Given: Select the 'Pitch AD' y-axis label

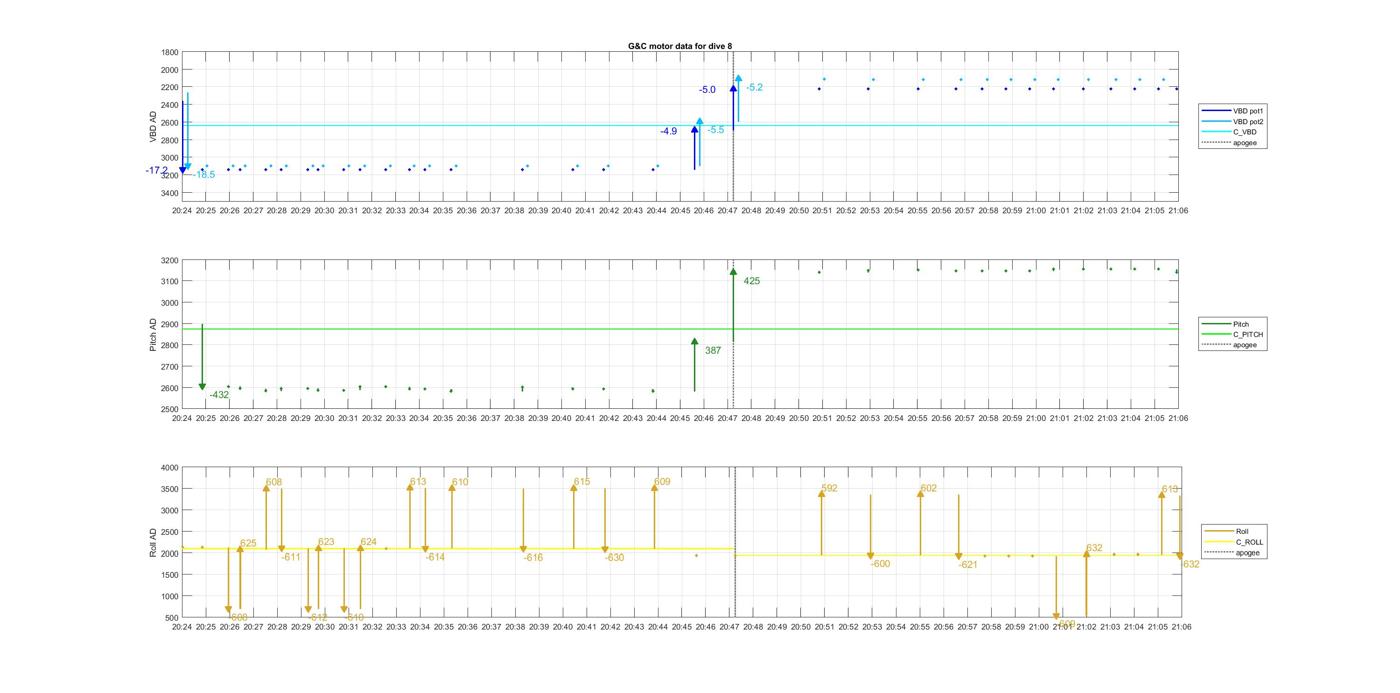Looking at the screenshot, I should click(x=153, y=335).
